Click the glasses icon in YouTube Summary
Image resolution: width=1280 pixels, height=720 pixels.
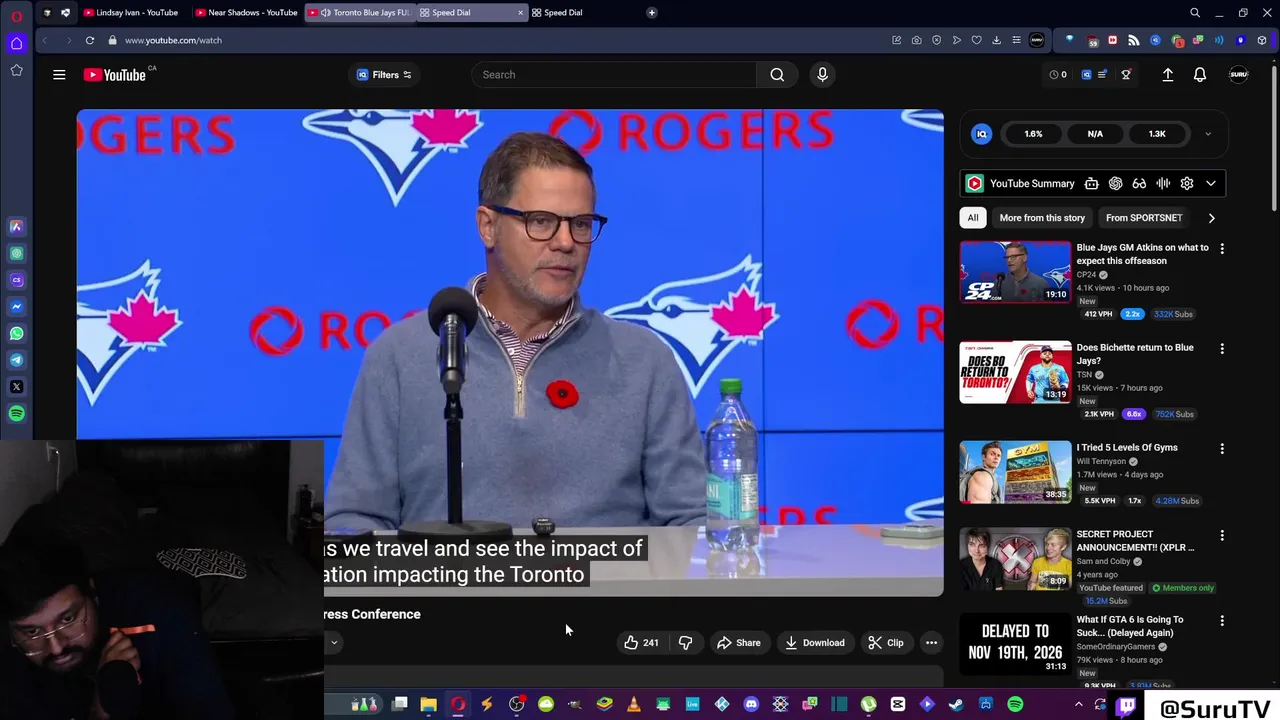point(1139,184)
